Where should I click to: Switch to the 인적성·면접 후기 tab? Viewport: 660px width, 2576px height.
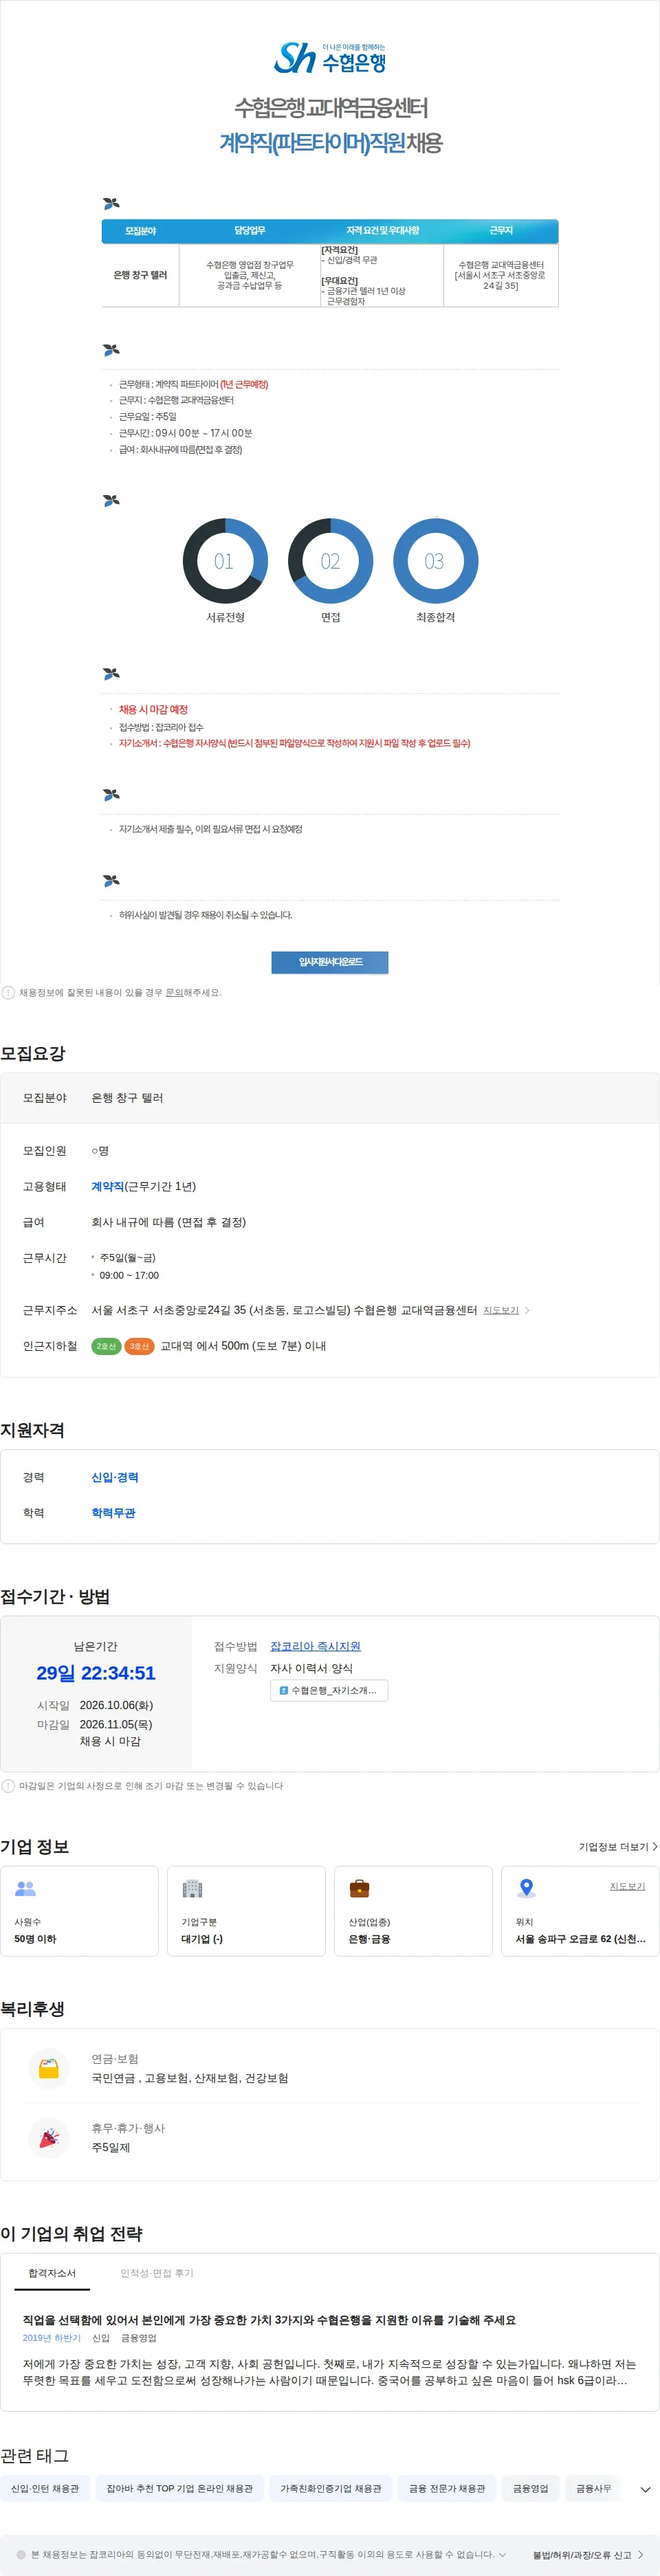[x=157, y=2273]
